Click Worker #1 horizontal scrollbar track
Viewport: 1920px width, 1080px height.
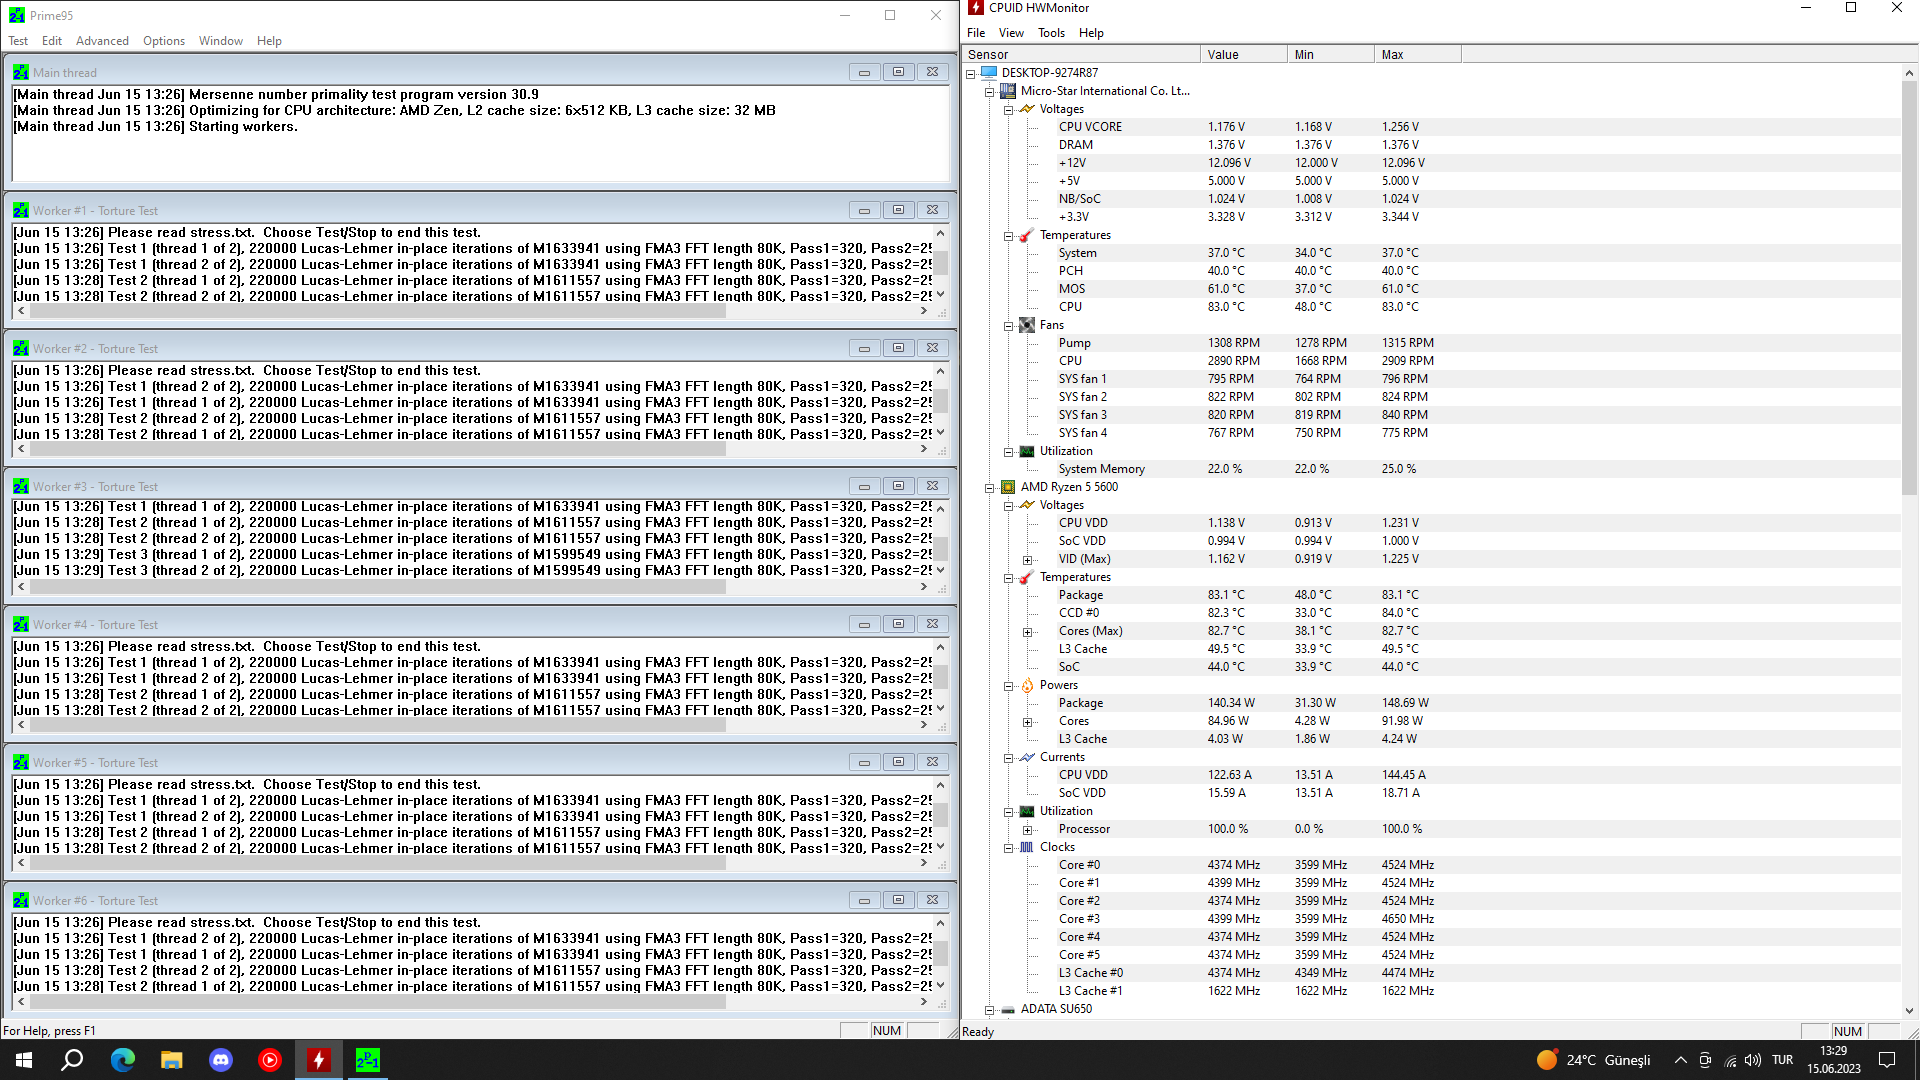[x=820, y=311]
